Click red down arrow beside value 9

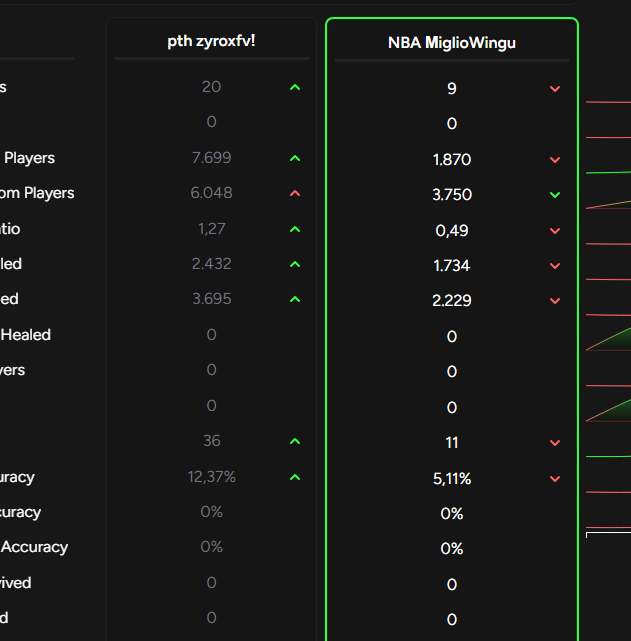click(555, 89)
